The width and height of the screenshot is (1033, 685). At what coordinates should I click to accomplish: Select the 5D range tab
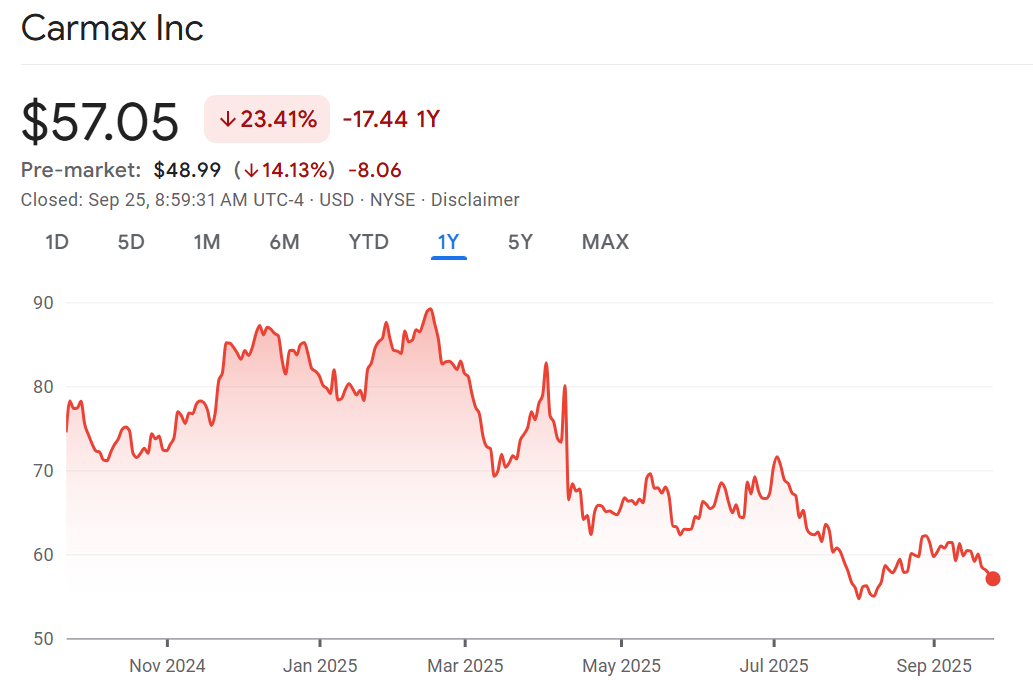click(x=131, y=242)
